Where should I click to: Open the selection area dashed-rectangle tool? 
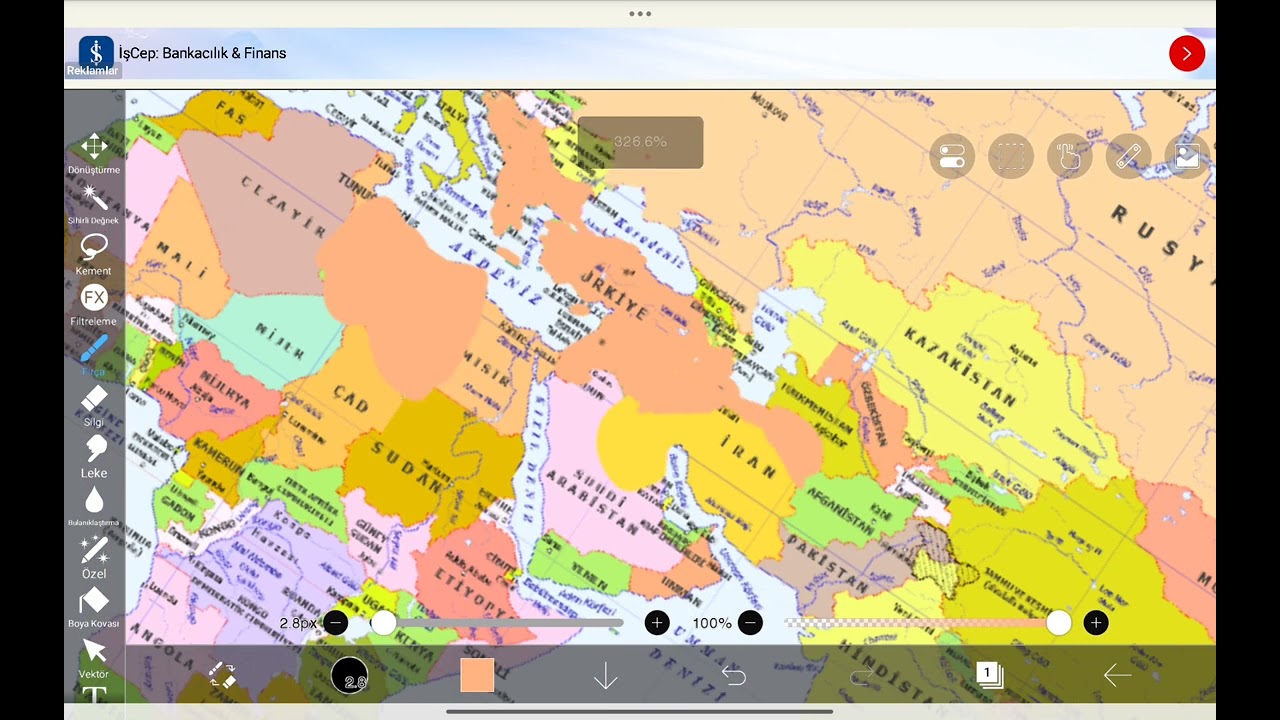point(1011,157)
